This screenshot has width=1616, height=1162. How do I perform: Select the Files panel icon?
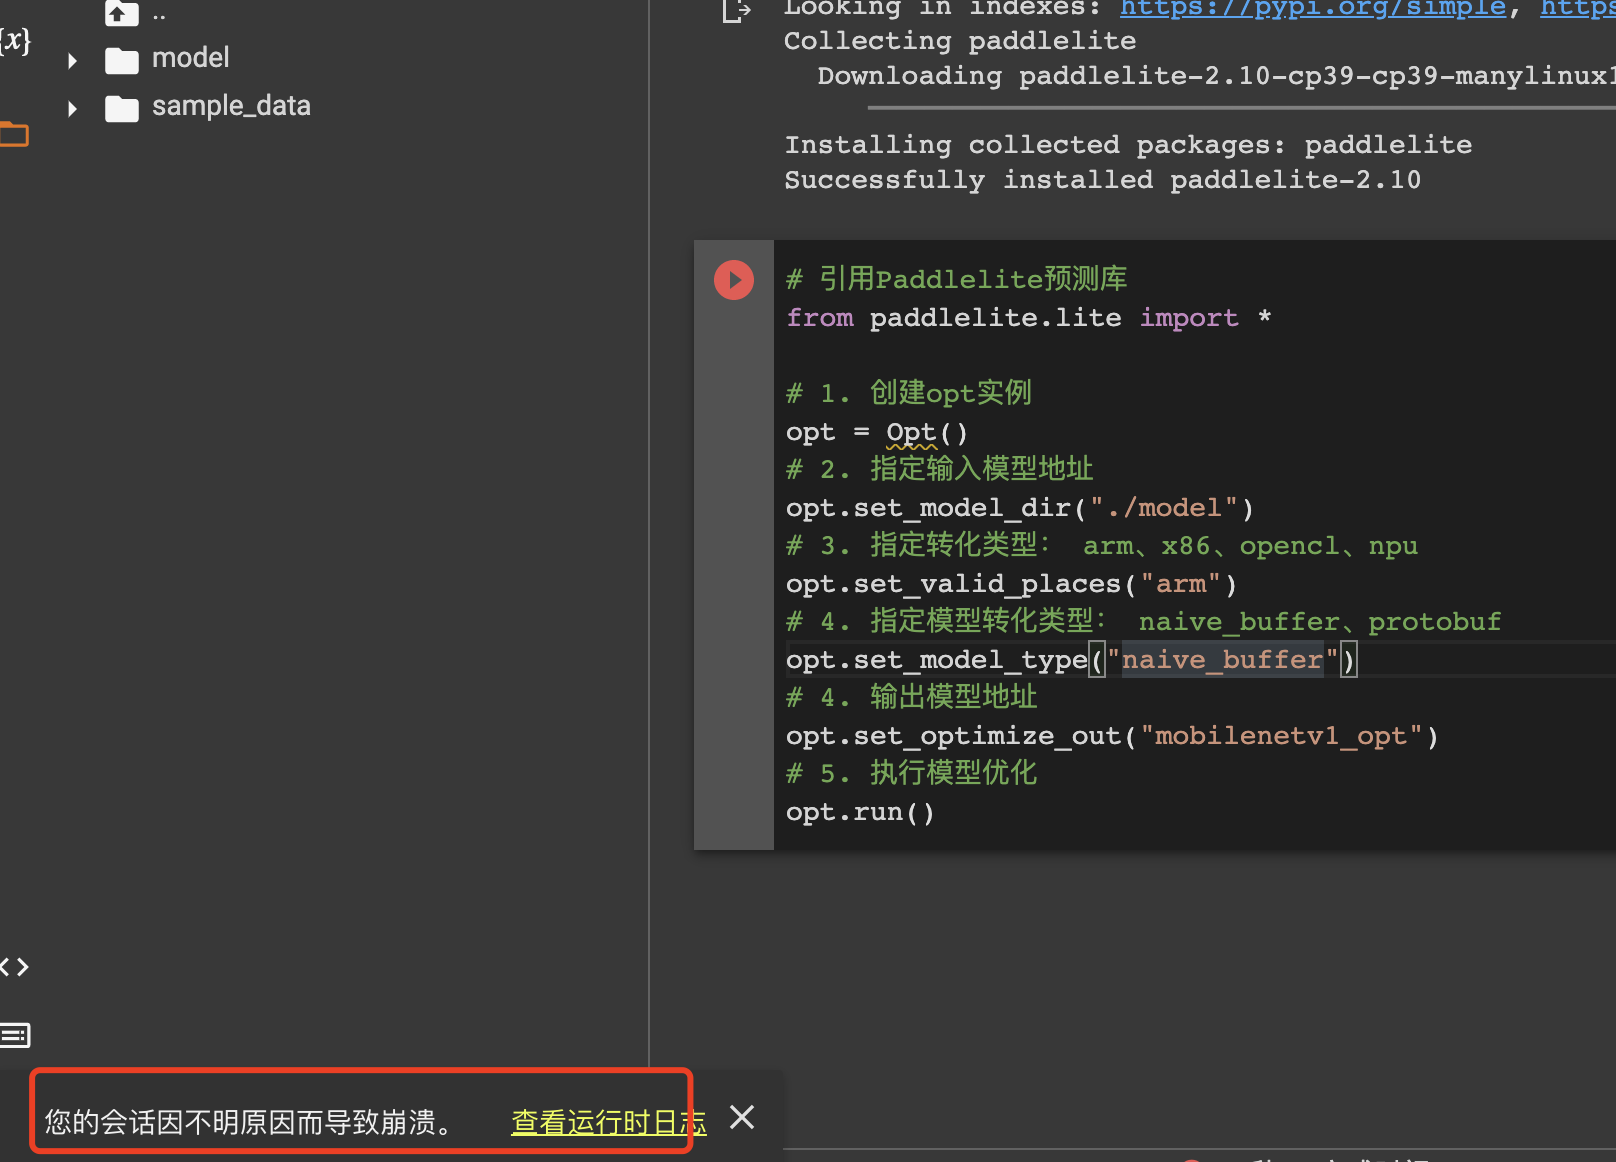coord(14,133)
